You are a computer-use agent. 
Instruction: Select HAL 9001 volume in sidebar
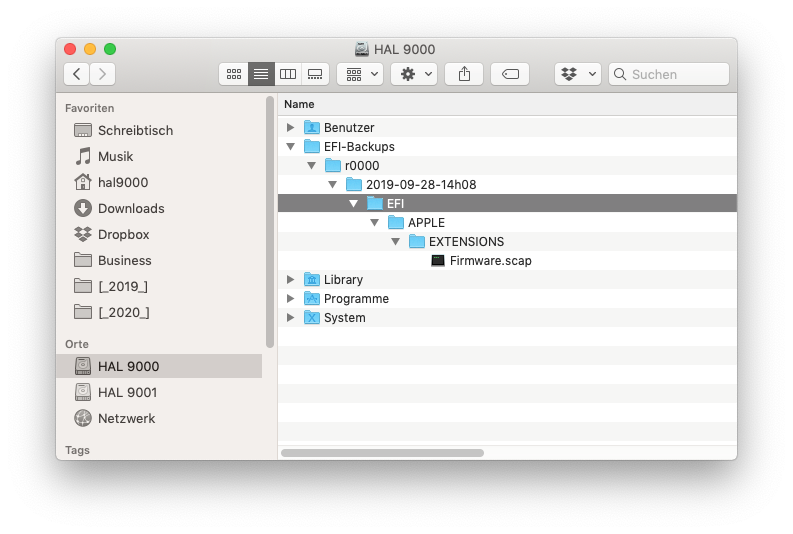[160, 392]
